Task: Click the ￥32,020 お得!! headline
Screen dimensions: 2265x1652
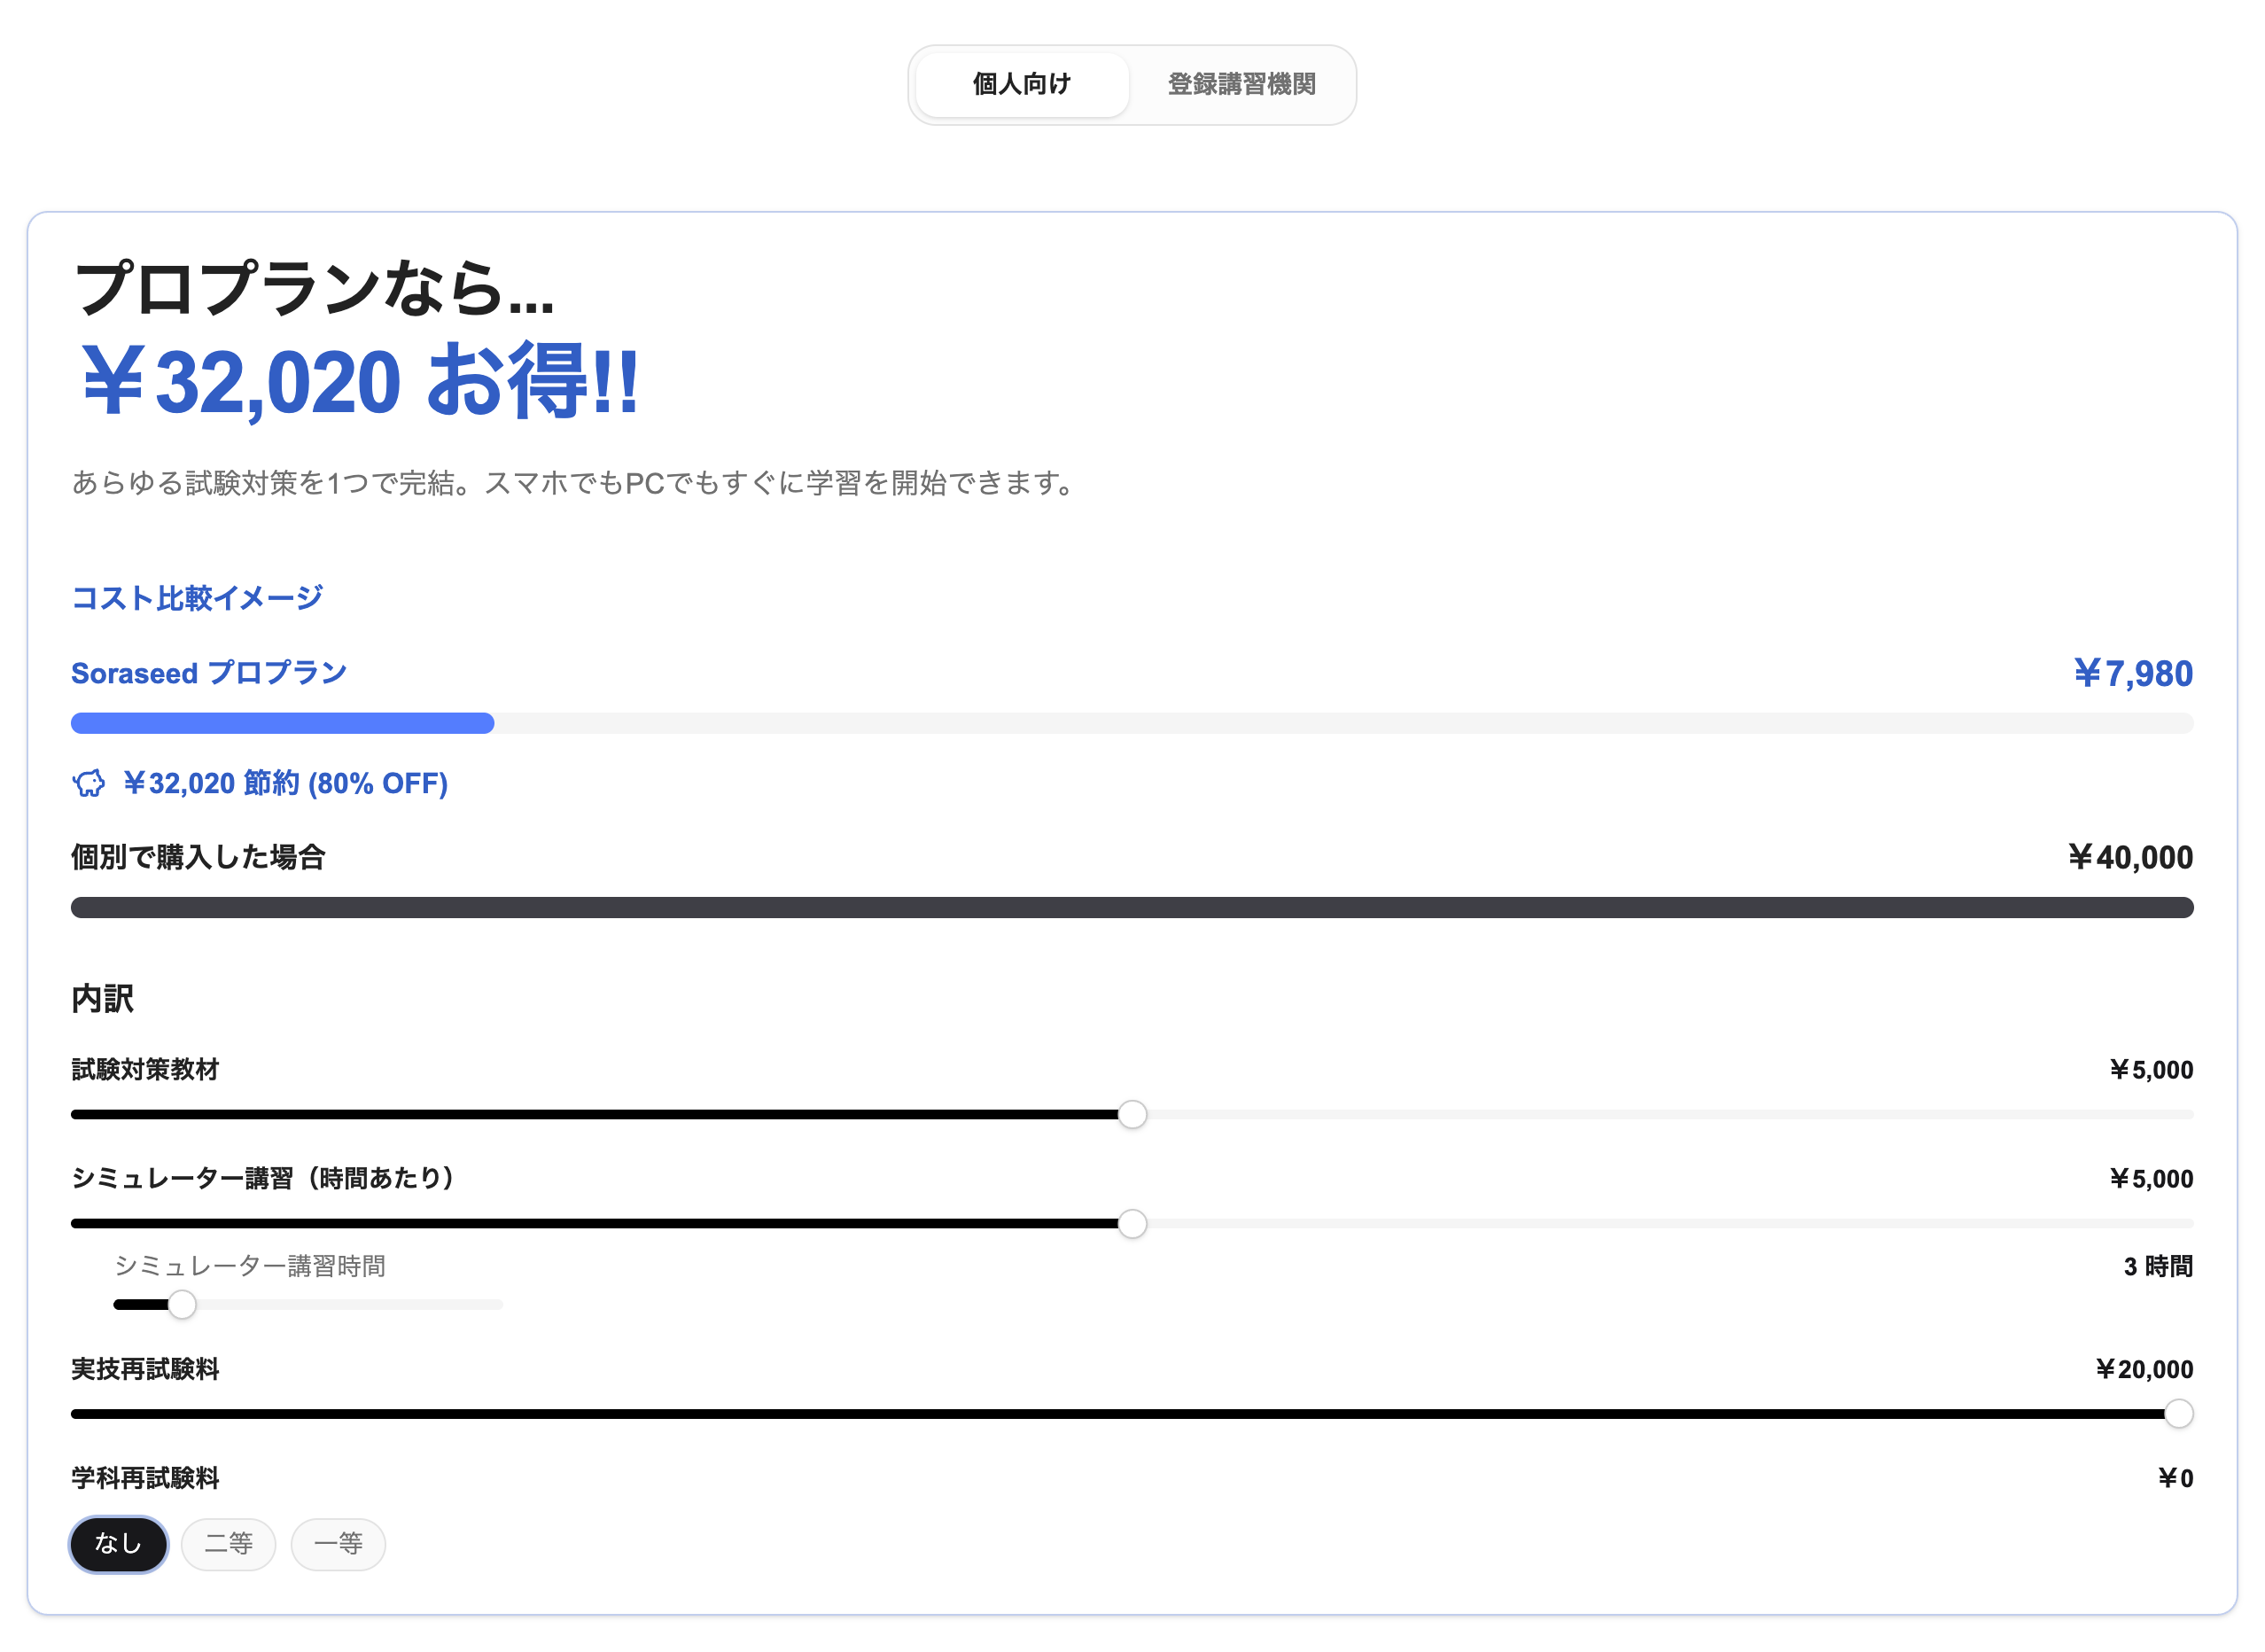Action: tap(359, 381)
